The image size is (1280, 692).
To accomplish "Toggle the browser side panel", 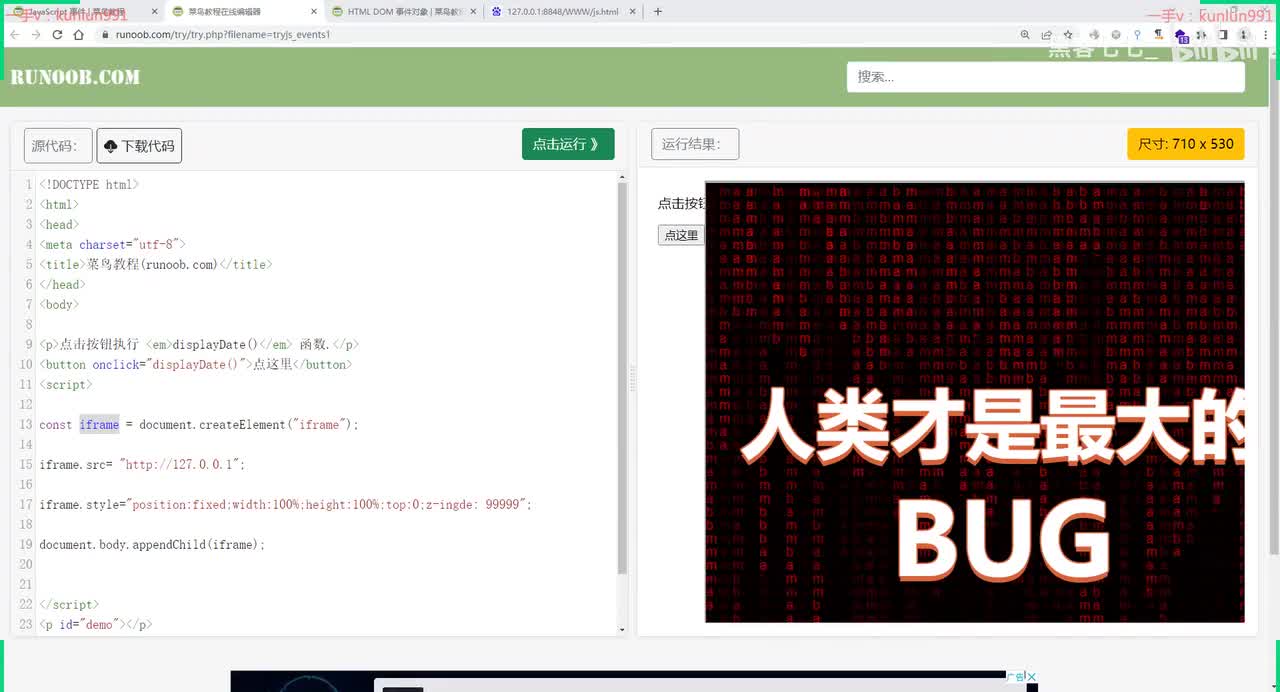I will click(x=1222, y=34).
